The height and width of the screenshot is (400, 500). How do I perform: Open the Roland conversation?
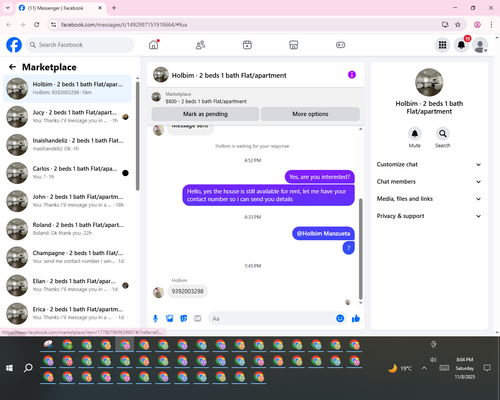68,229
